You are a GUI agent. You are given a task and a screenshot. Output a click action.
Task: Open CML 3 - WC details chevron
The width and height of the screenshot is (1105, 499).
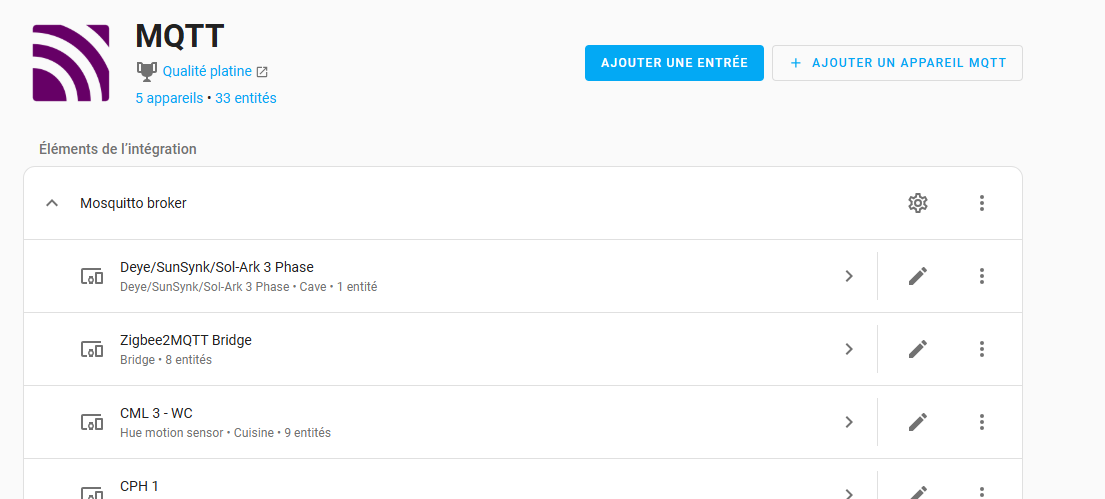[848, 422]
